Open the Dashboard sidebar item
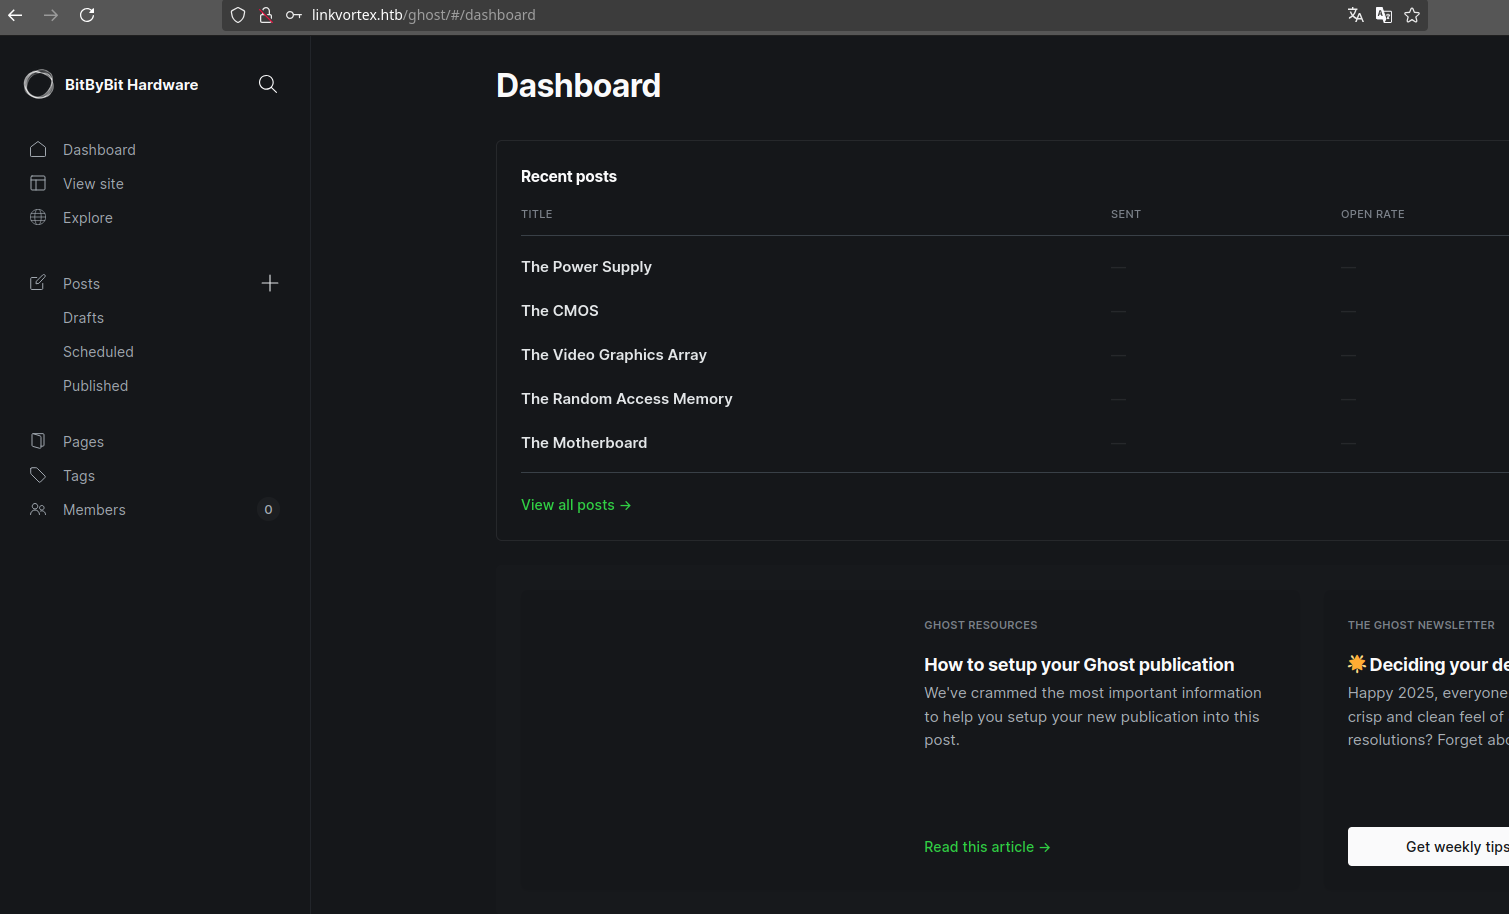This screenshot has height=914, width=1509. (x=99, y=150)
